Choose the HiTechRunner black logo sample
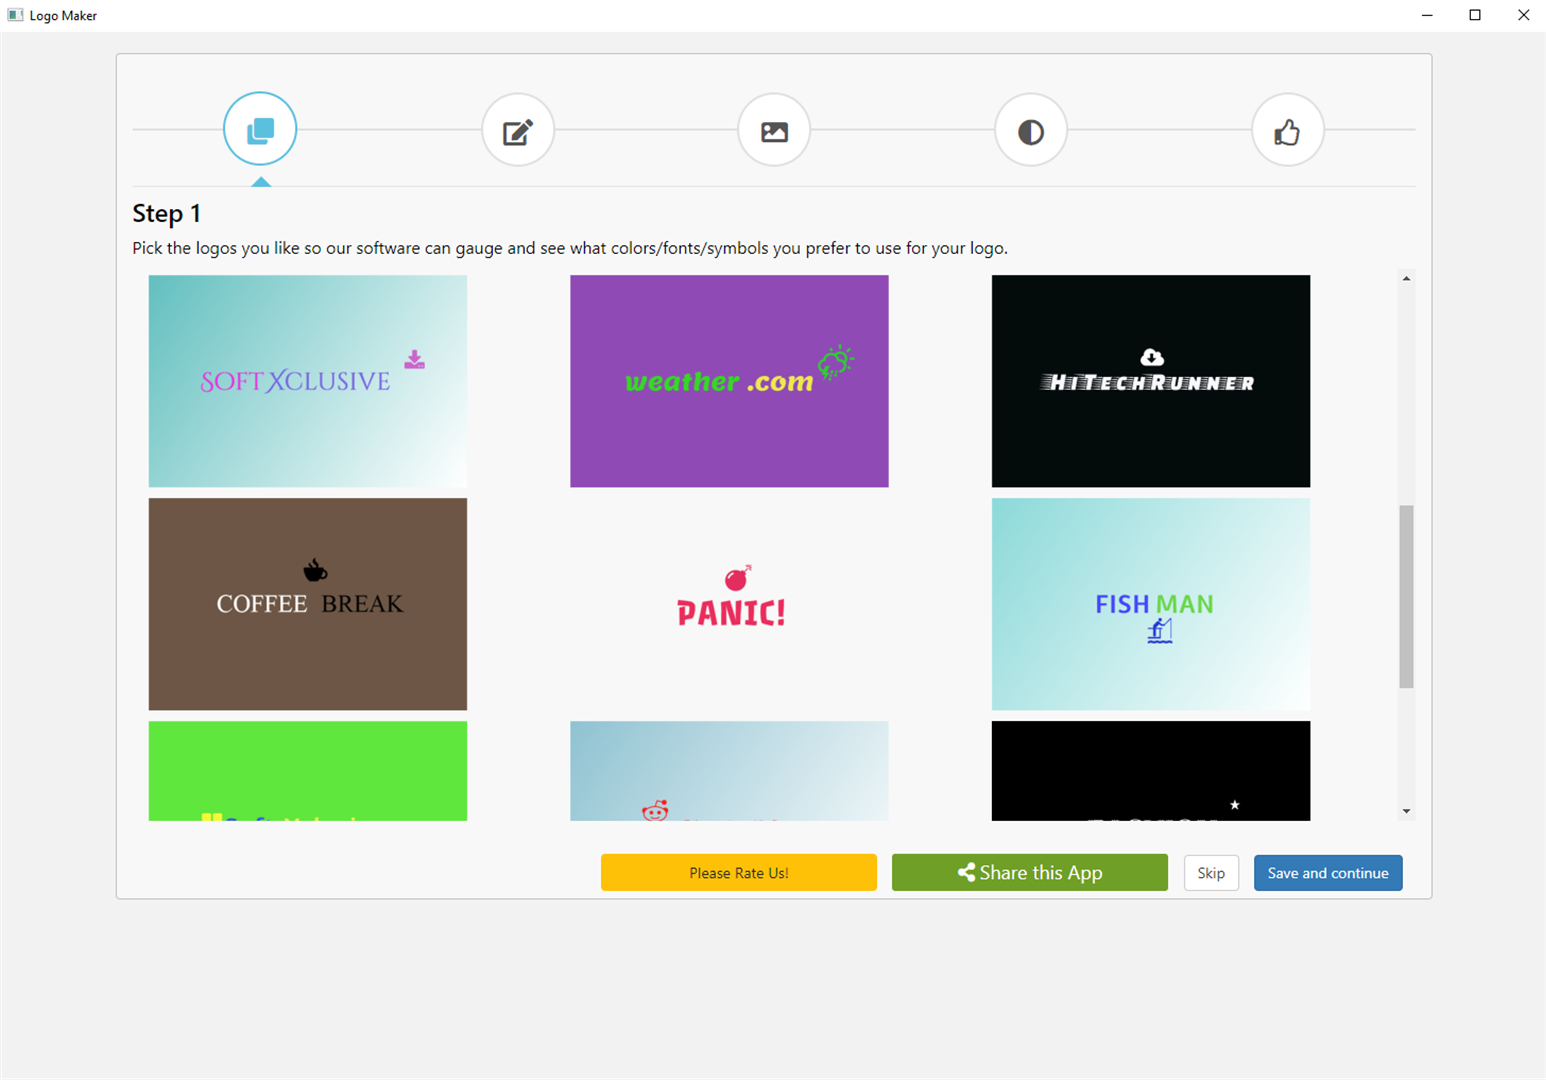Image resolution: width=1546 pixels, height=1080 pixels. pos(1151,381)
